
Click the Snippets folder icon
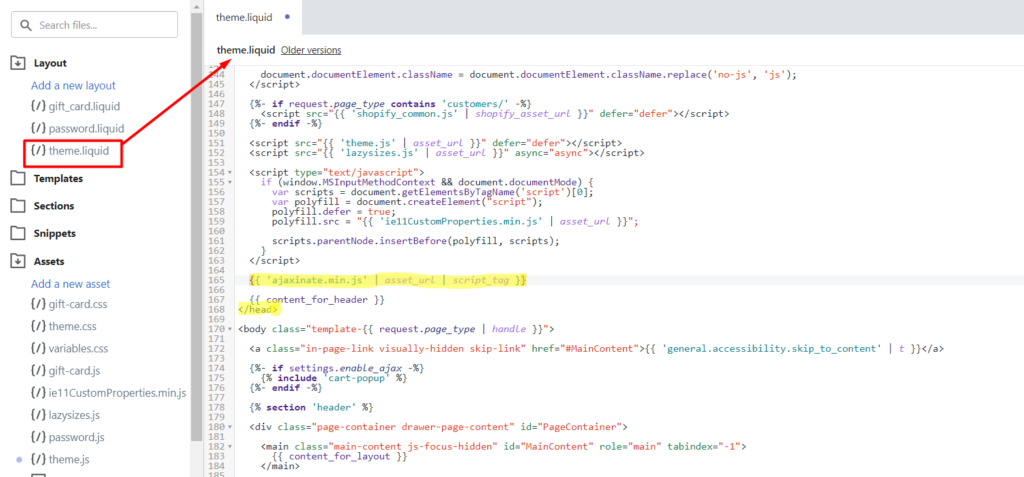18,233
